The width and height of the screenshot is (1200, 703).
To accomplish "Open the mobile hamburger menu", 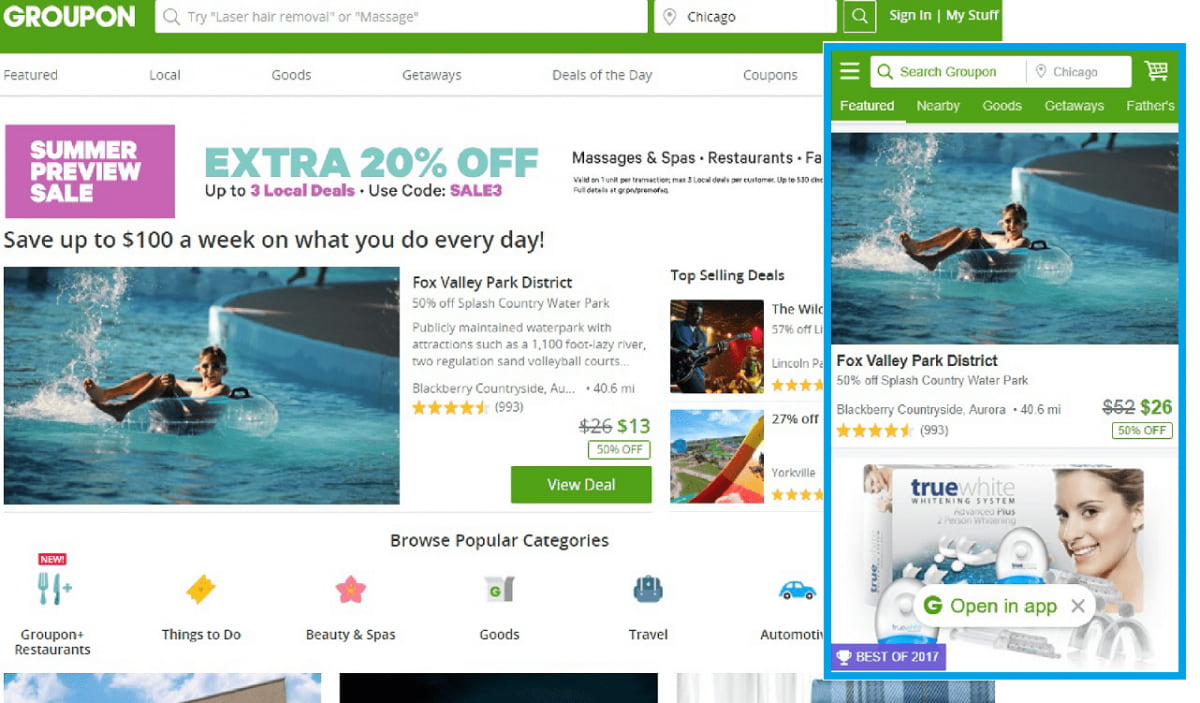I will tap(850, 71).
